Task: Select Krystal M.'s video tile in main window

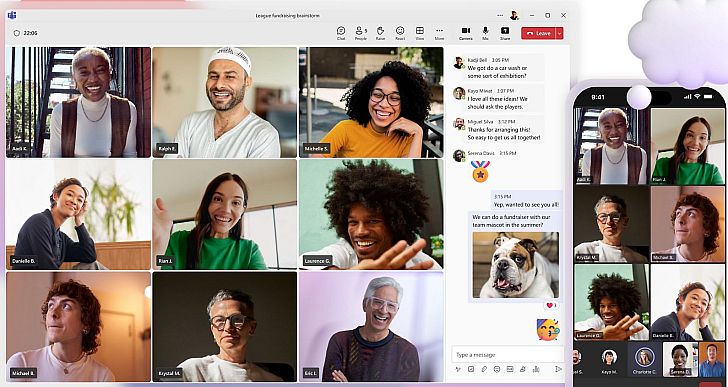Action: coord(225,327)
